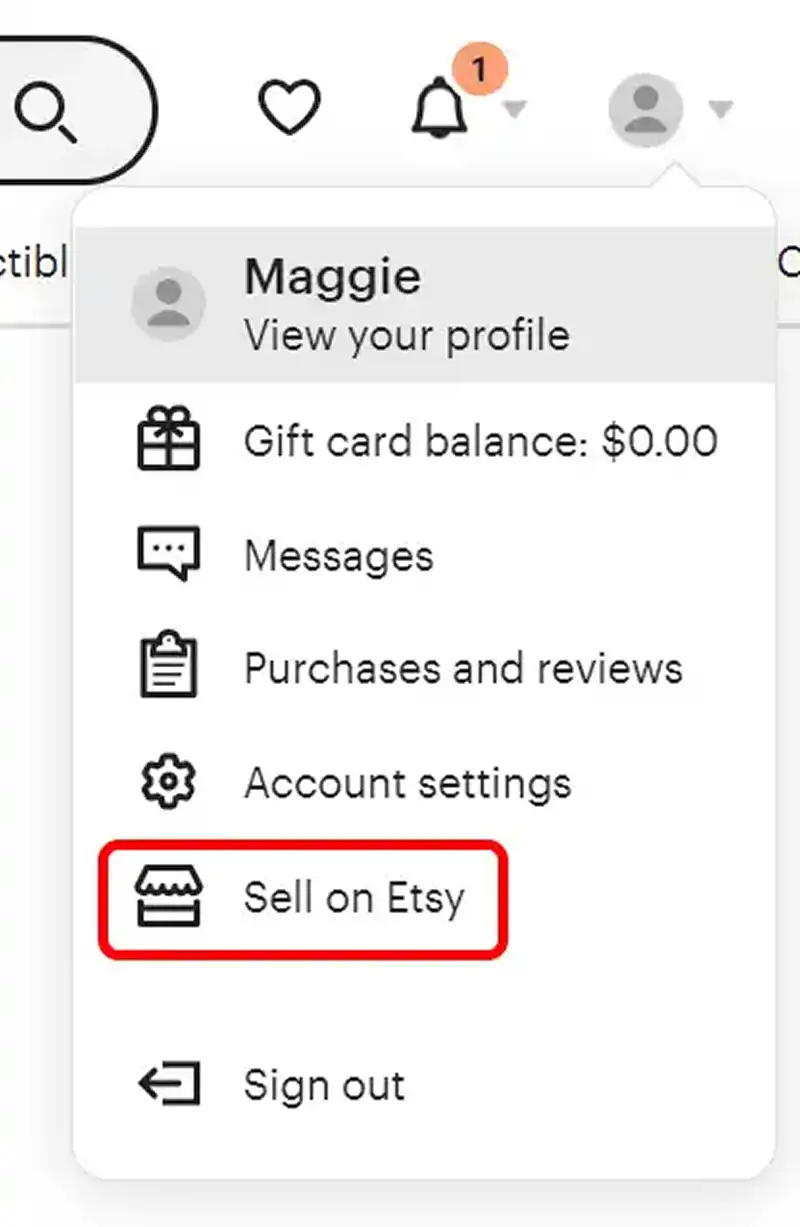Click Maggie's profile picture in the menu
The image size is (800, 1227).
point(168,302)
